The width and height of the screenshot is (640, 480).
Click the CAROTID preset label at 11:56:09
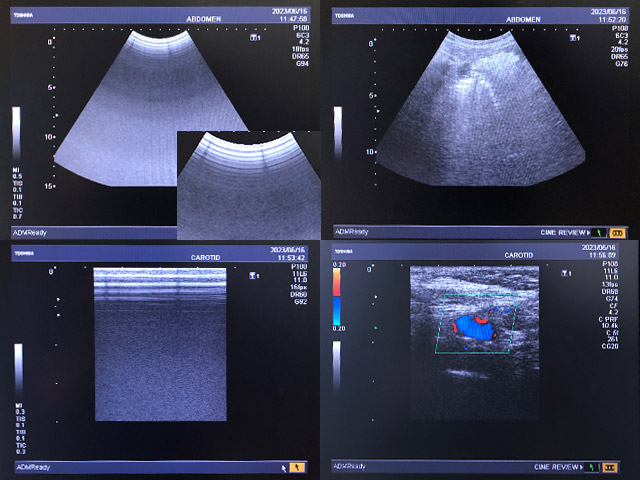click(519, 255)
